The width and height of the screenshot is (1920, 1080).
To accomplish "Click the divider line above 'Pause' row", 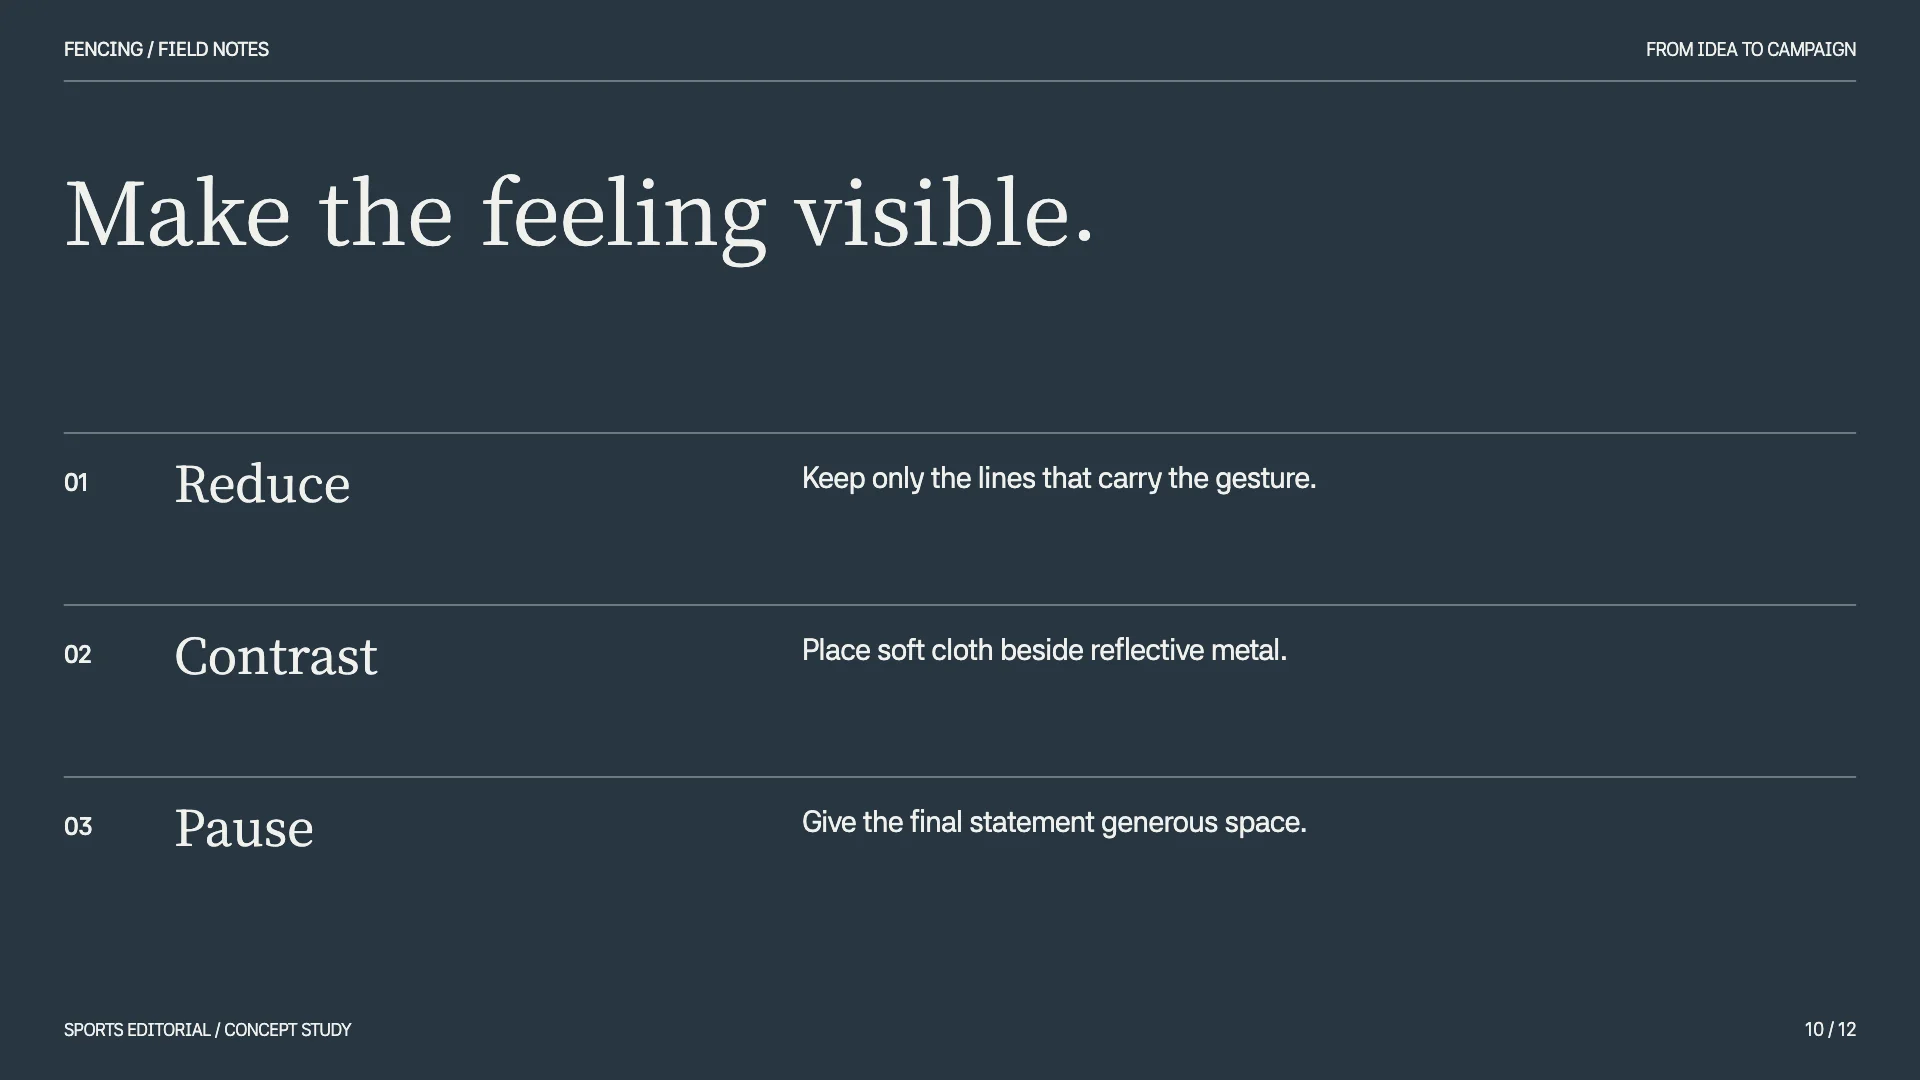I will (x=960, y=777).
